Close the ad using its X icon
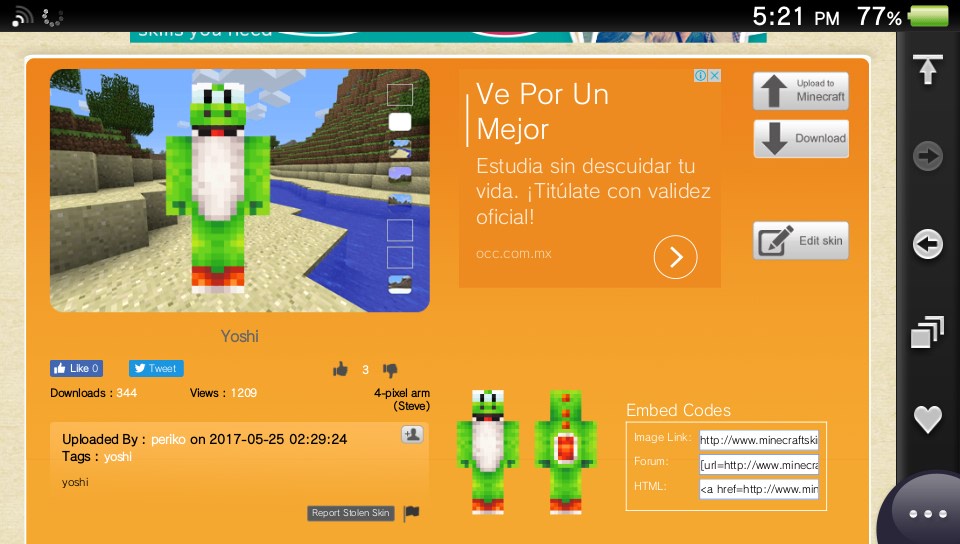The height and width of the screenshot is (544, 960). click(x=714, y=75)
